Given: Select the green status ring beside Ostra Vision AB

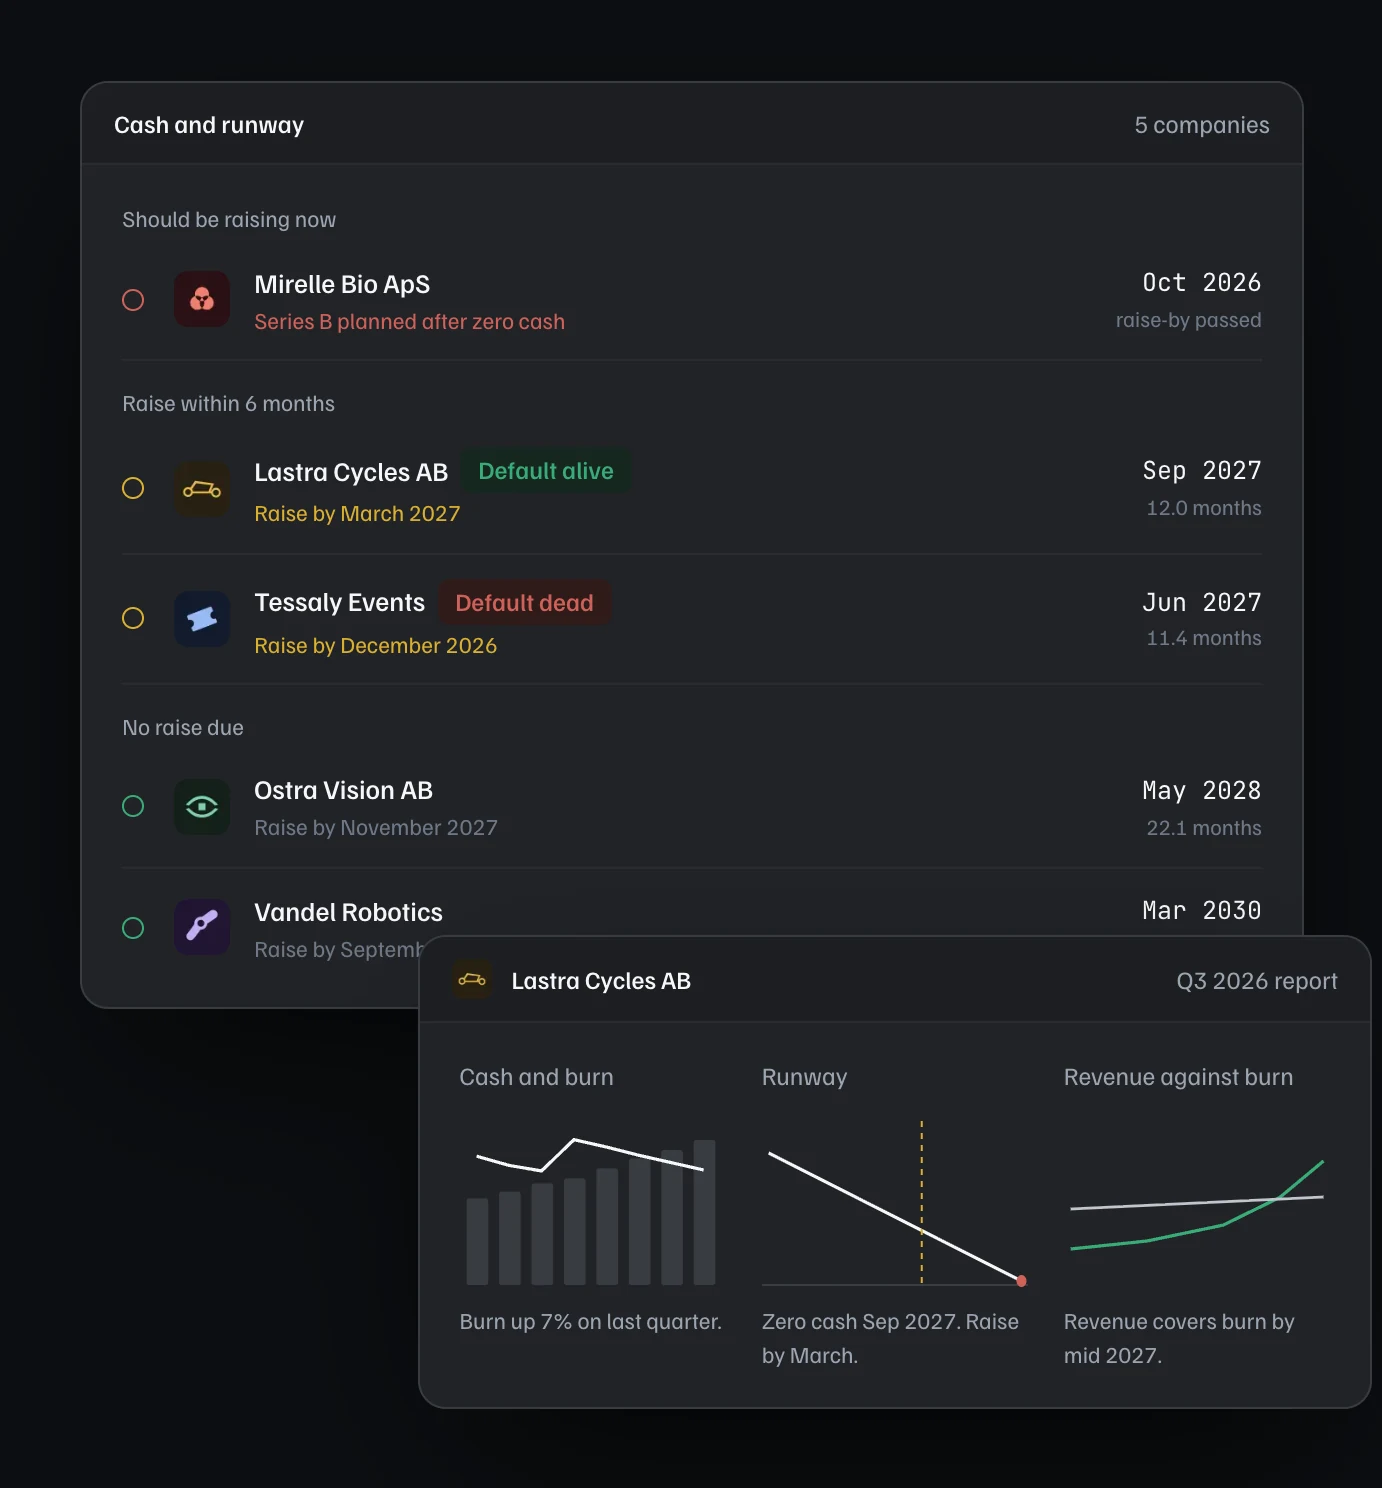Looking at the screenshot, I should (x=133, y=806).
